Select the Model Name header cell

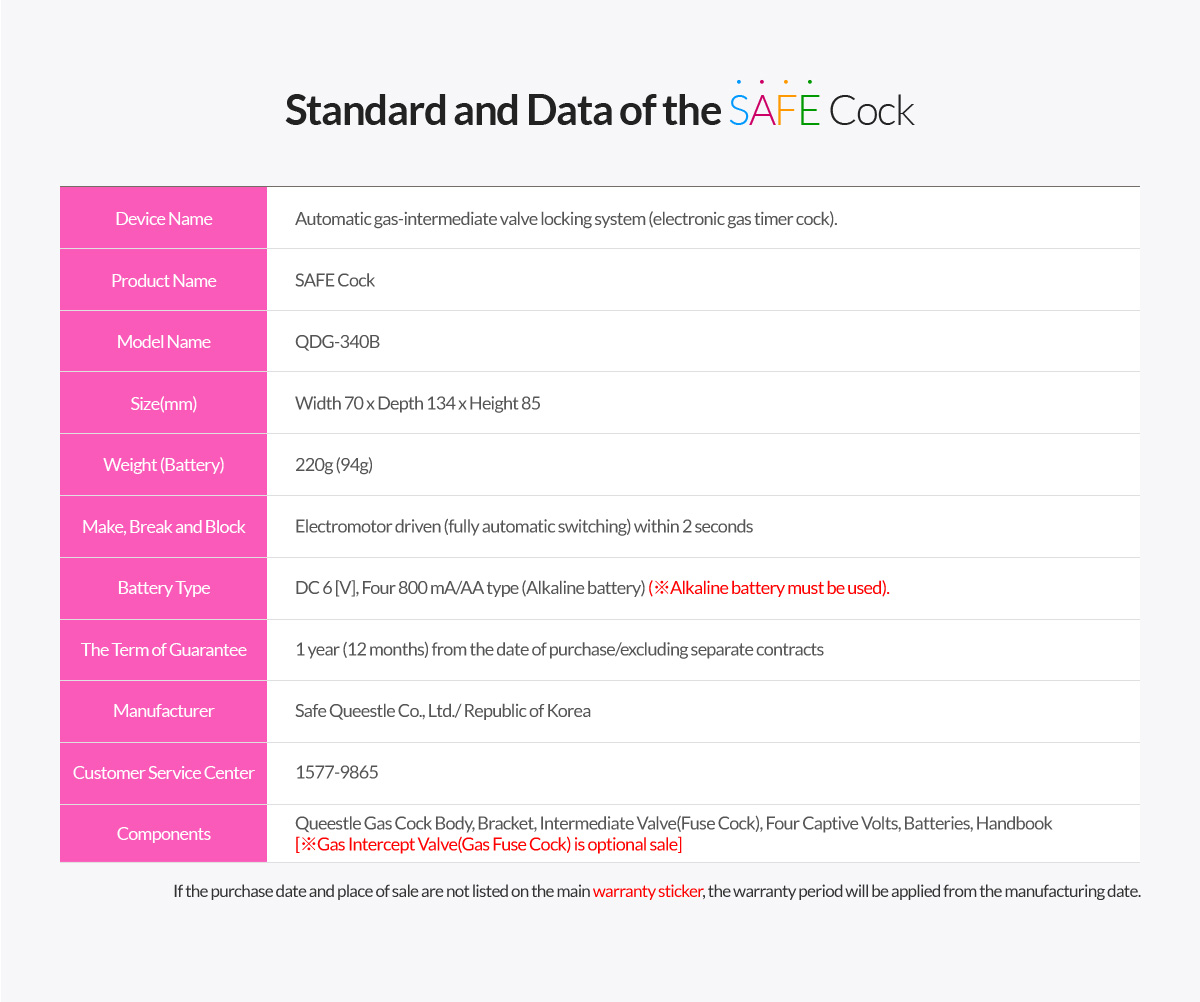[164, 341]
